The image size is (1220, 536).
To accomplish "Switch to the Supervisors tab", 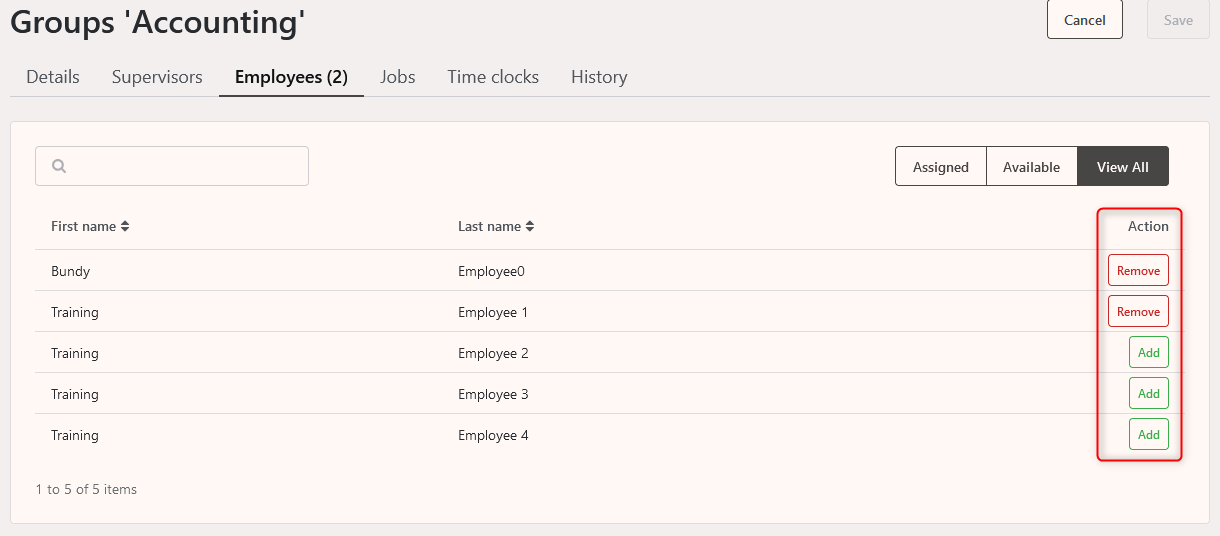I will click(157, 77).
